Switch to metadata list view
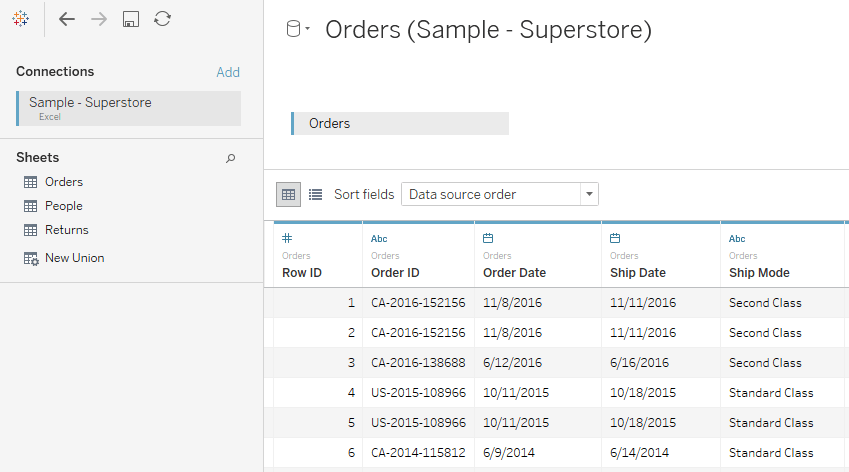849x472 pixels. click(315, 194)
